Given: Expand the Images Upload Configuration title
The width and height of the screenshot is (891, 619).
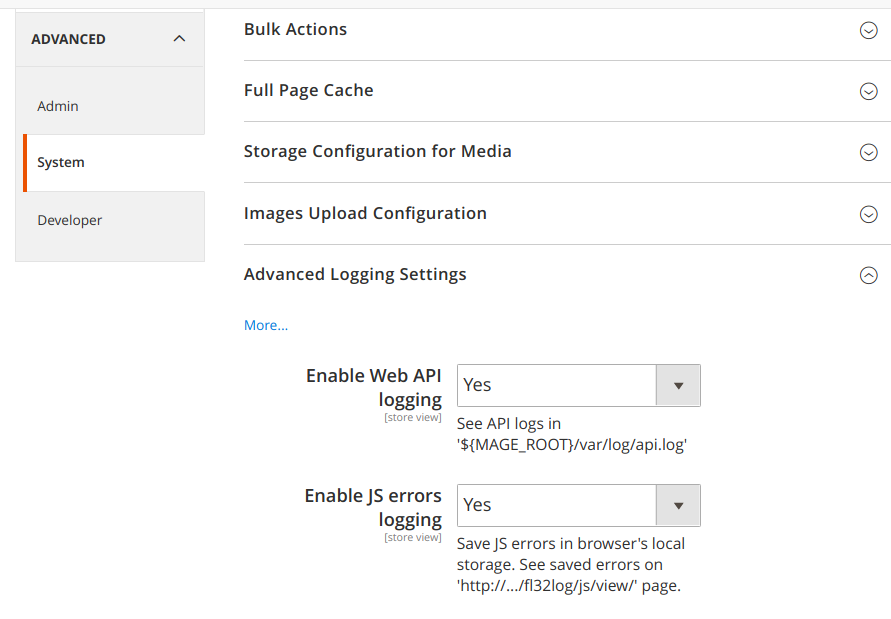Looking at the screenshot, I should (x=365, y=213).
